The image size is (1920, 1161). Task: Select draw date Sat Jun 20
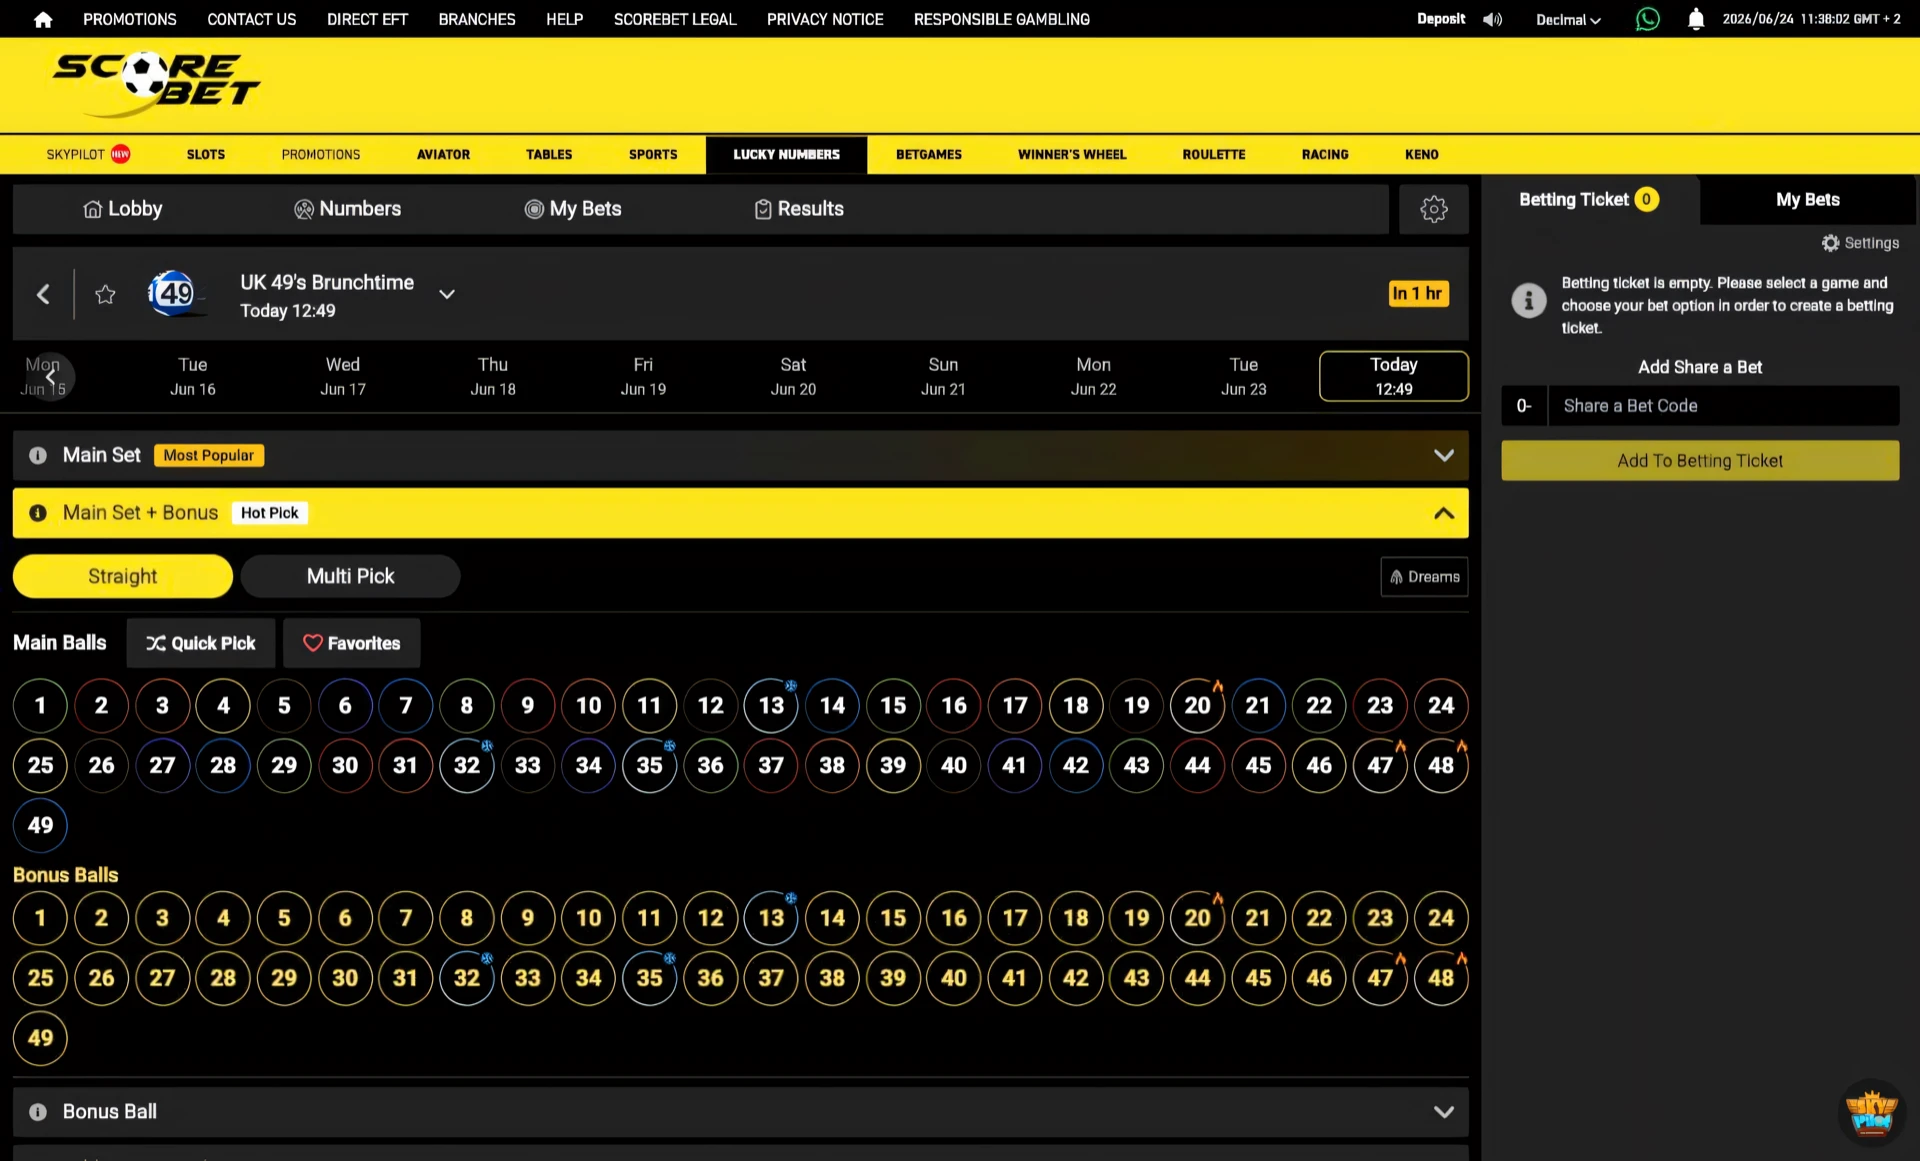pos(793,376)
